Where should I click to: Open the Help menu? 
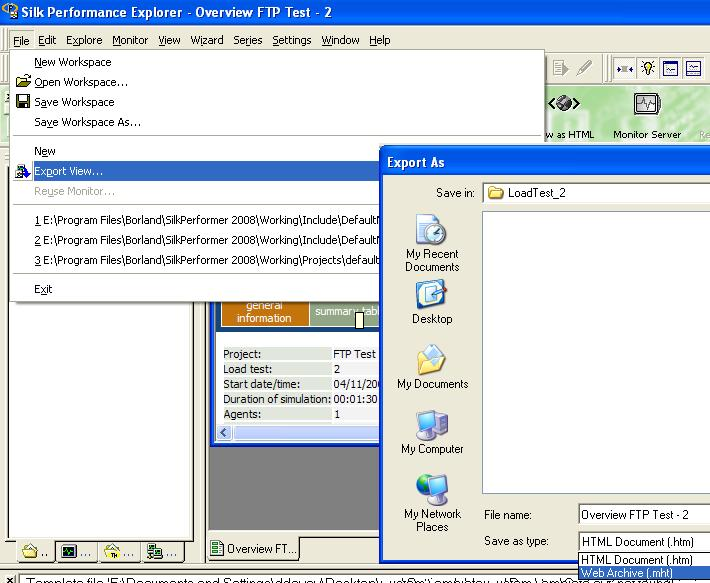(x=379, y=40)
